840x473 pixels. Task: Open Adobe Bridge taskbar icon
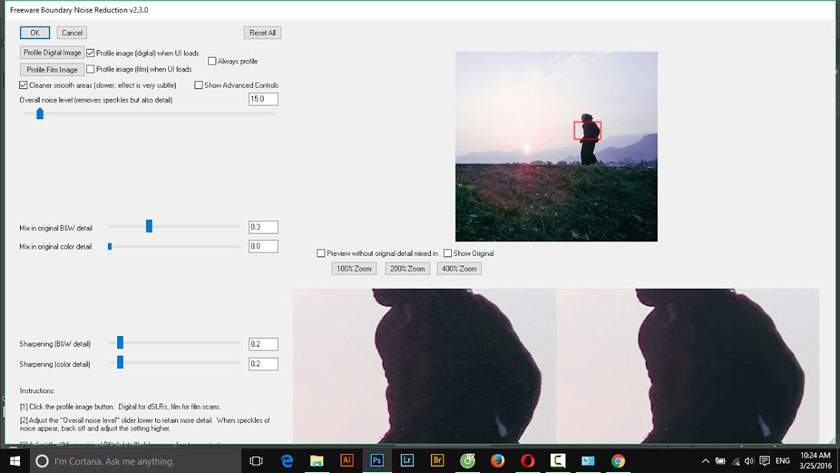[x=437, y=461]
